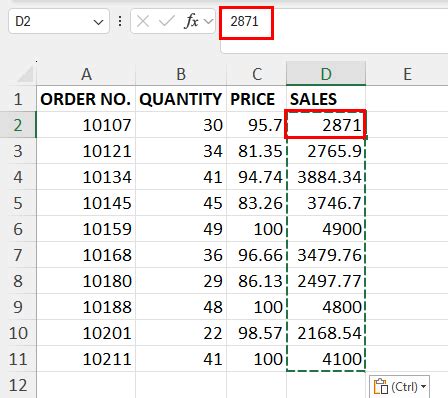The width and height of the screenshot is (448, 398).
Task: Click quantity cell with value 30
Action: pyautogui.click(x=181, y=125)
